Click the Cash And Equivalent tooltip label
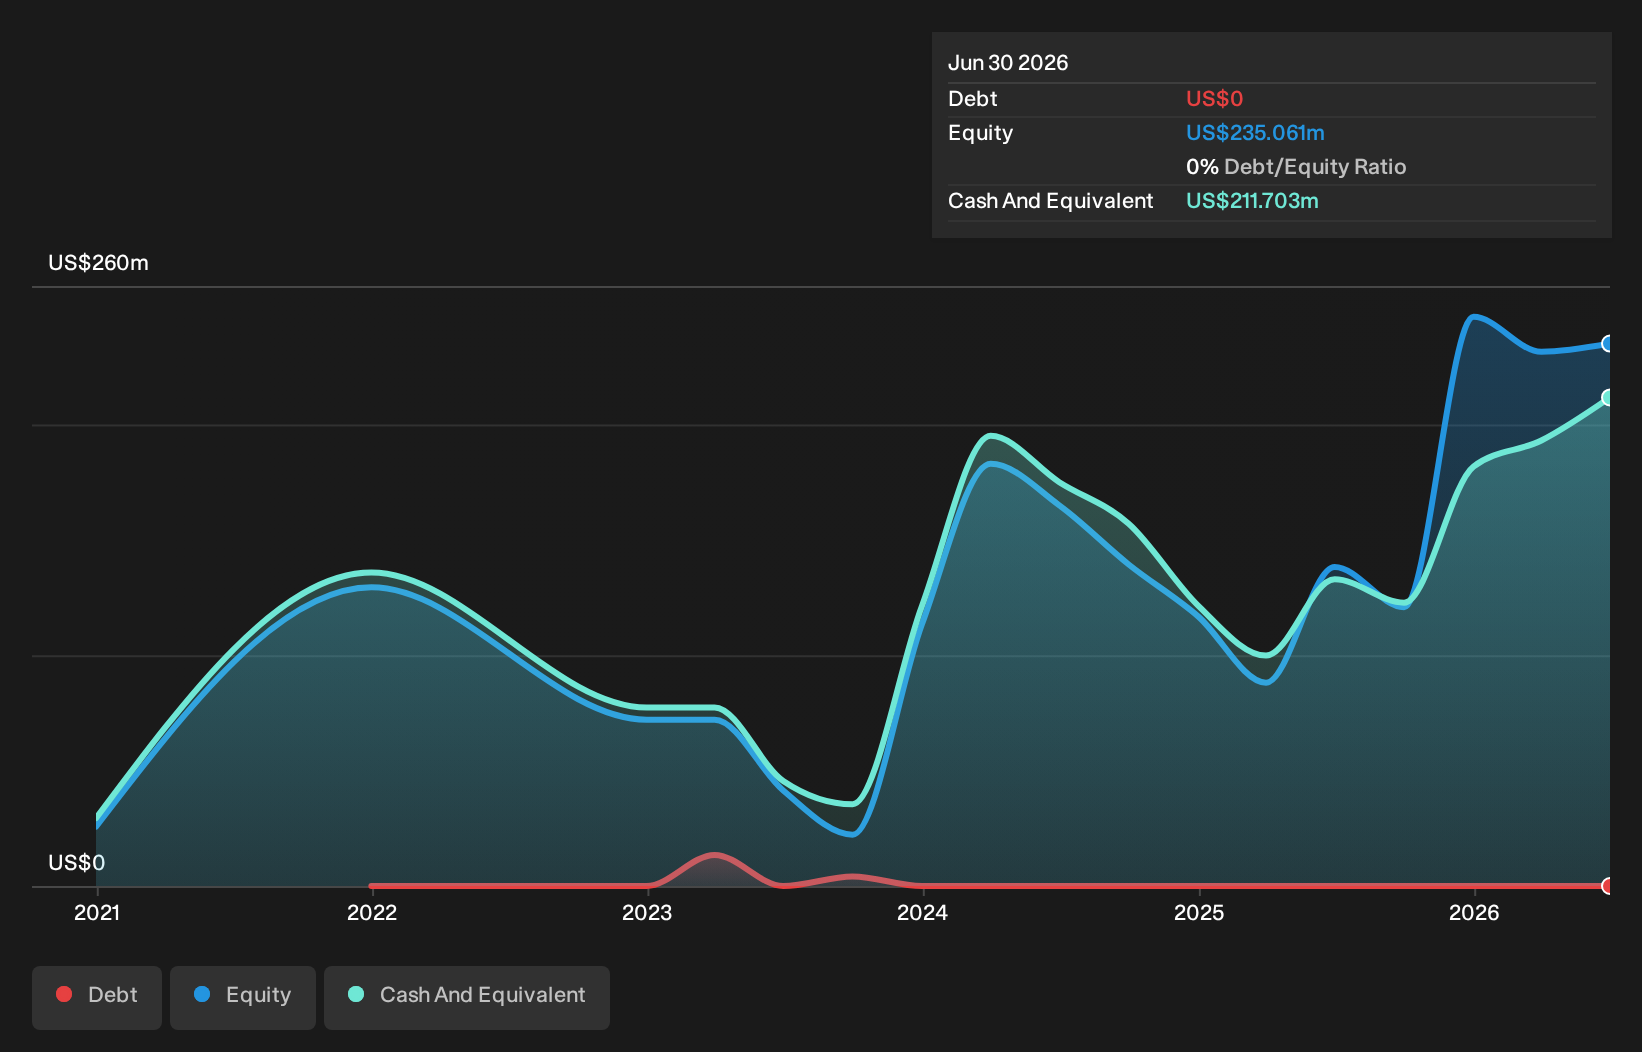The image size is (1642, 1052). [x=1050, y=201]
